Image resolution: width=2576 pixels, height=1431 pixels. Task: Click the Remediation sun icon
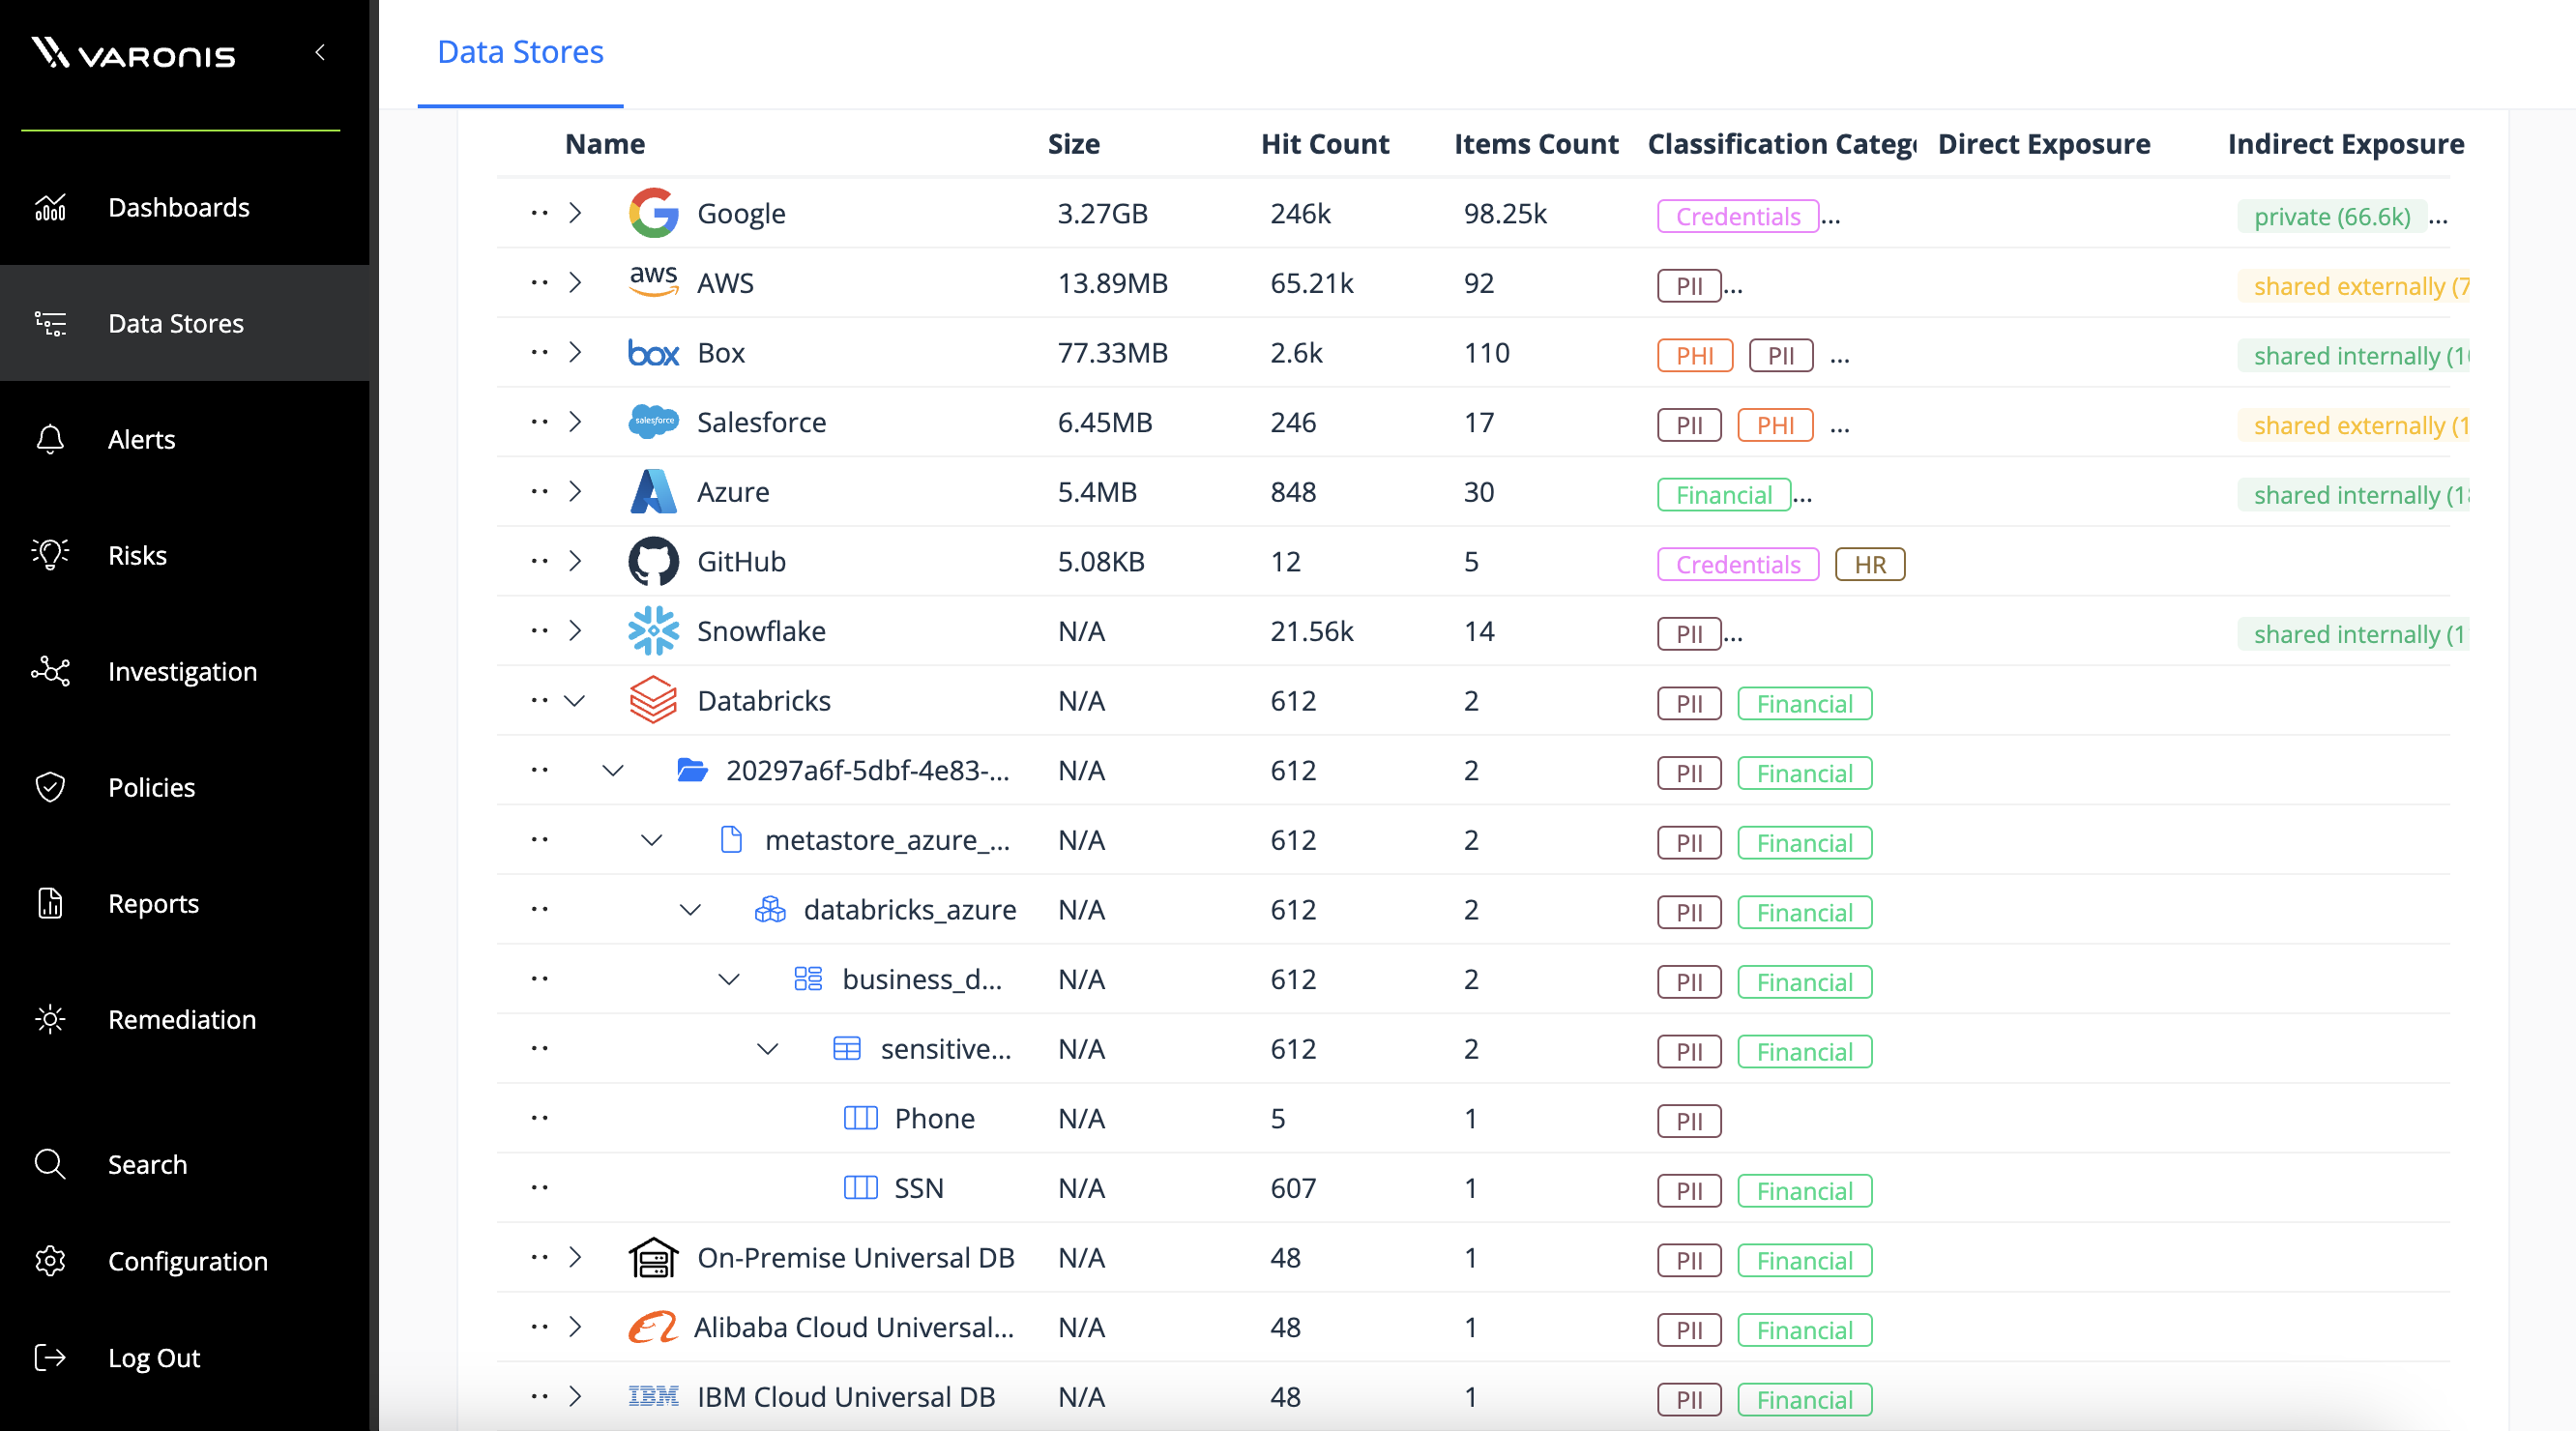(50, 1019)
